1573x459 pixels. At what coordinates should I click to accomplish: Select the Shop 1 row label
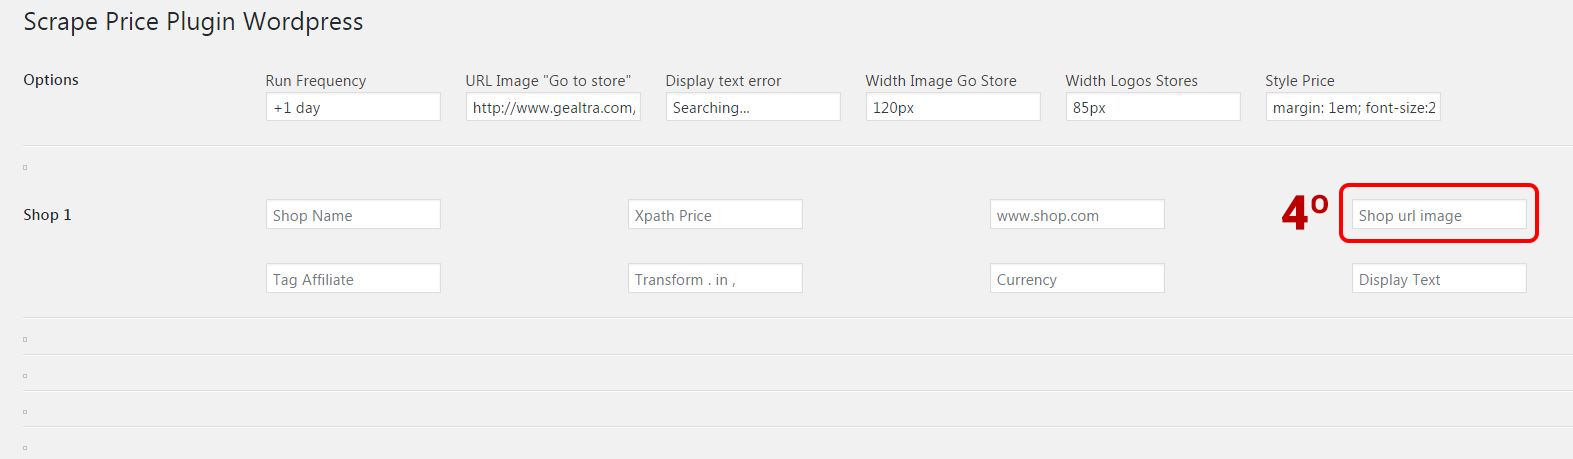47,215
